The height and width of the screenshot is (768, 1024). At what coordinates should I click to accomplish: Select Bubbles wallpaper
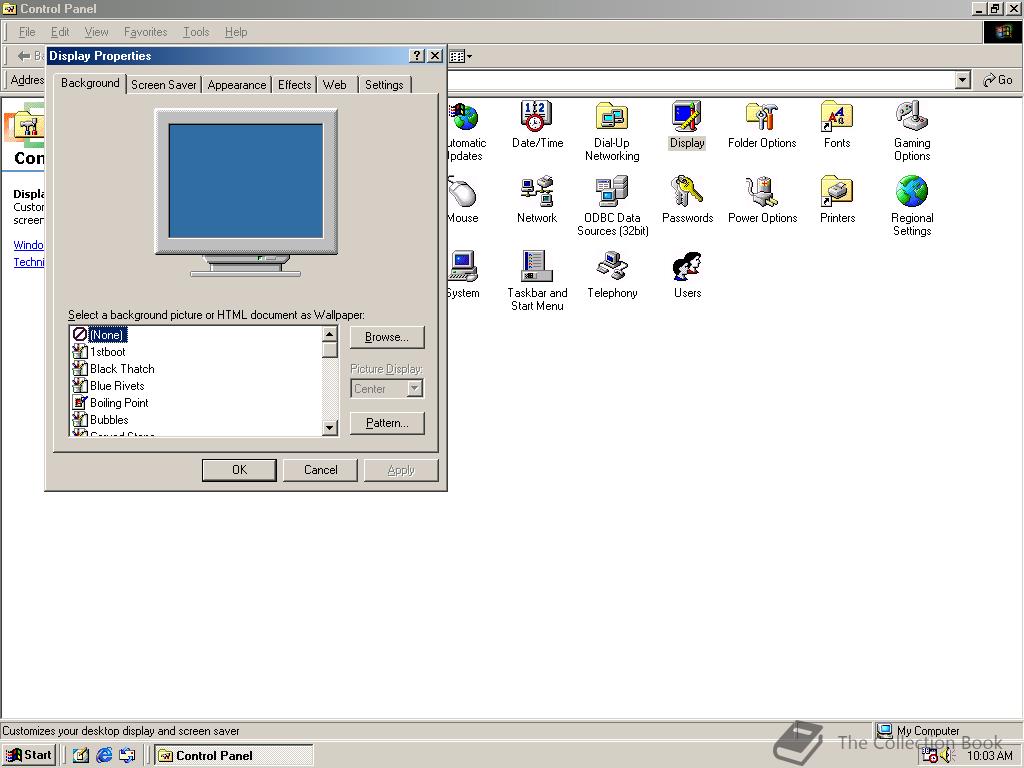pos(101,419)
